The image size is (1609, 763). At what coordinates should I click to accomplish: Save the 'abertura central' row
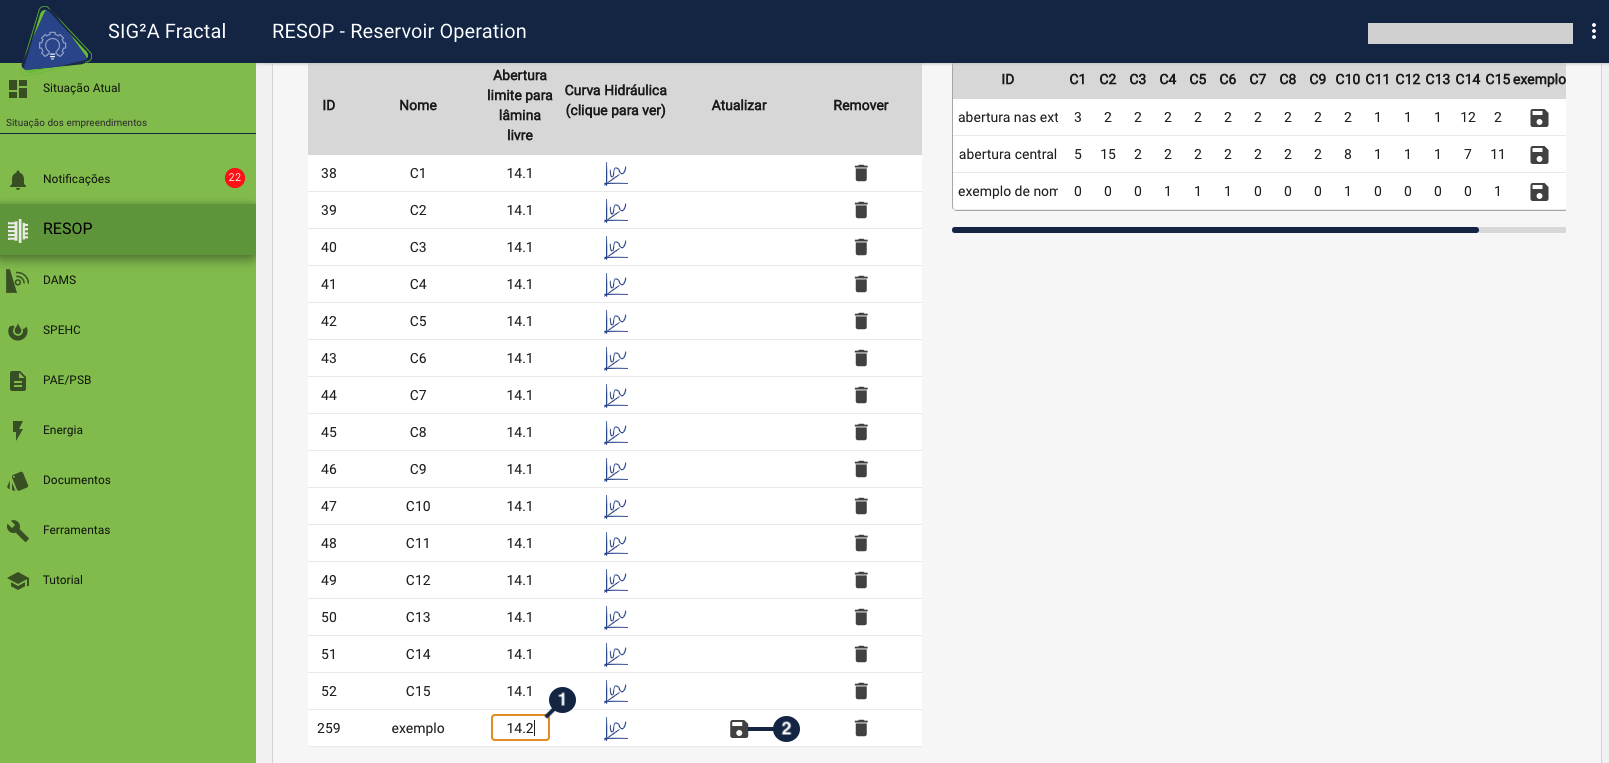1539,155
